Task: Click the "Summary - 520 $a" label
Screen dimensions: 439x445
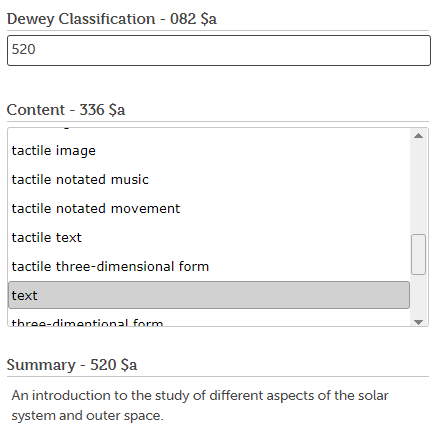Action: 72,365
